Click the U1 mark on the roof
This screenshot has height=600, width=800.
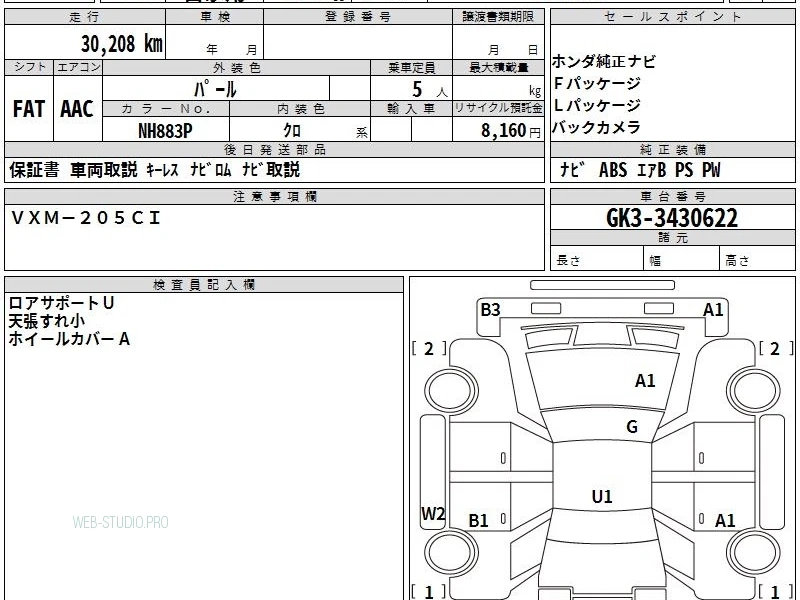point(602,496)
